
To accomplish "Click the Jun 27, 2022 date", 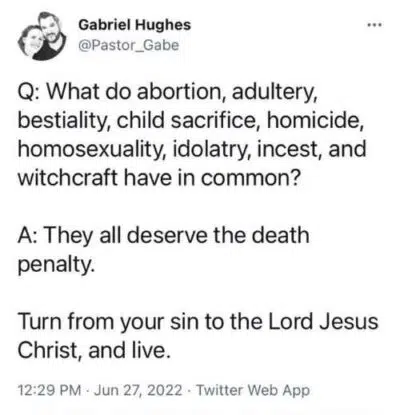I will (x=138, y=390).
